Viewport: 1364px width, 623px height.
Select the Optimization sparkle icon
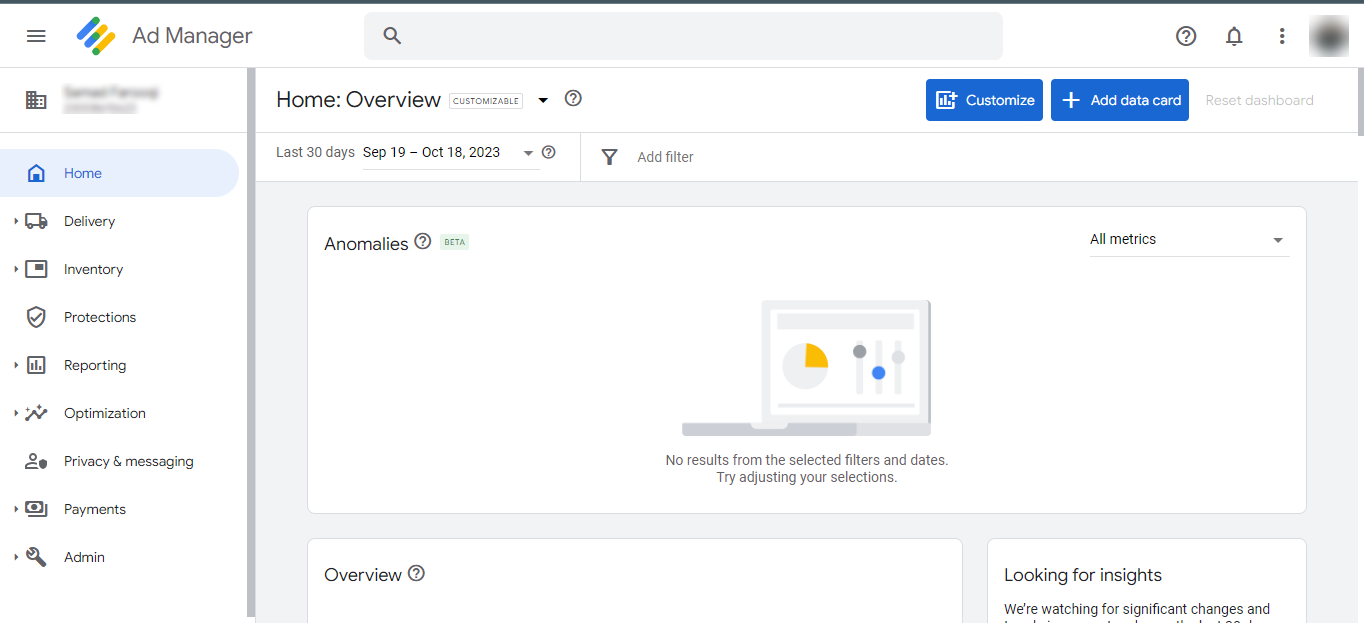(x=37, y=413)
